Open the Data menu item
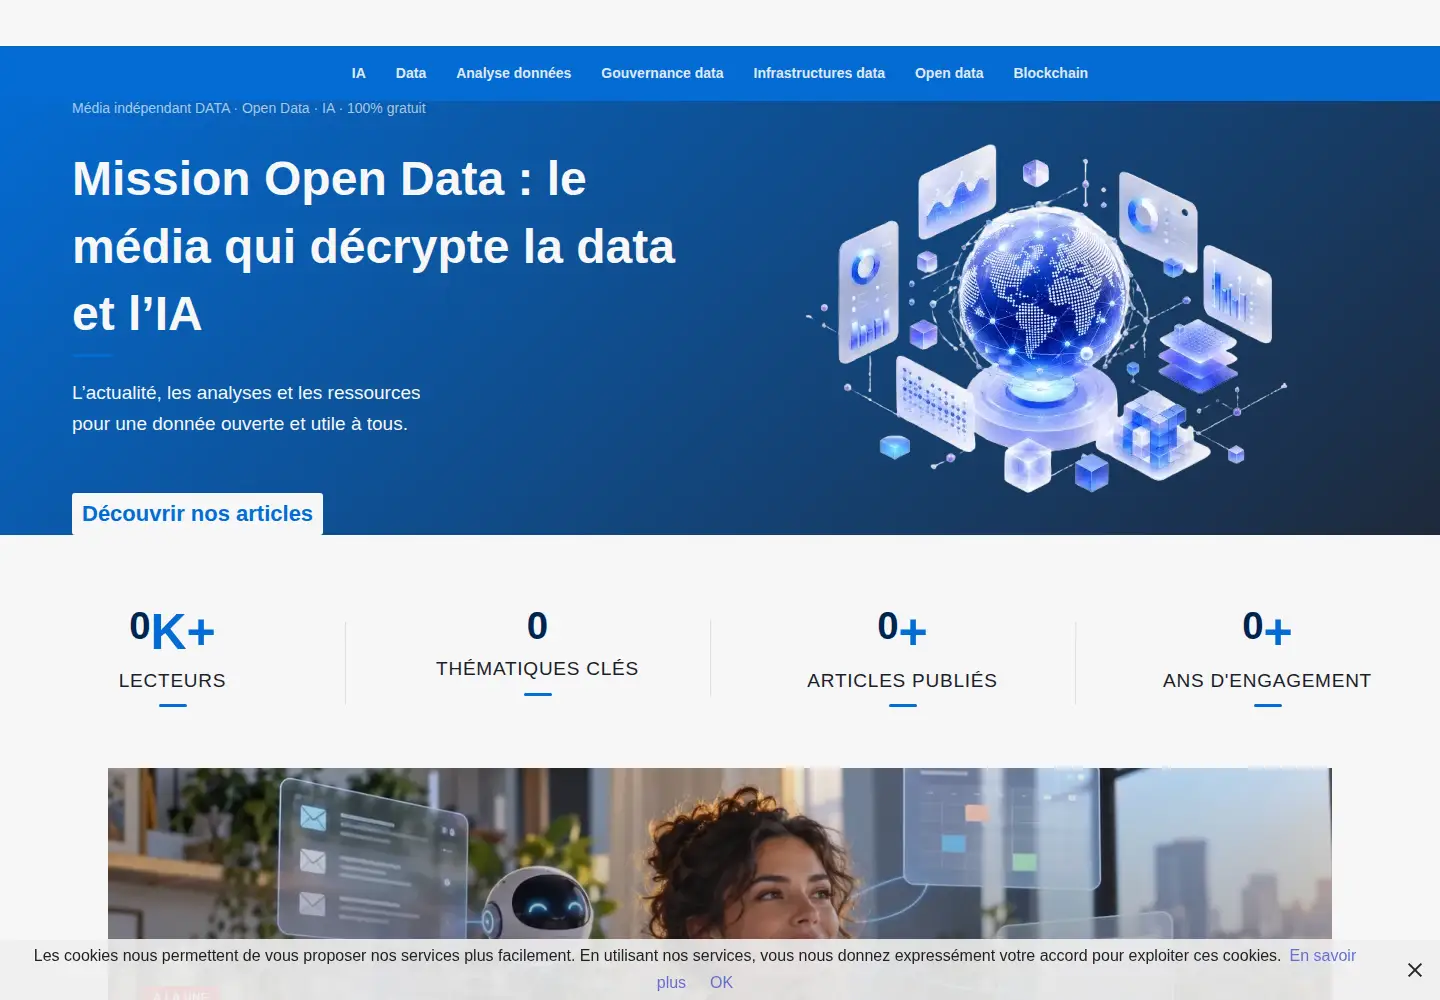This screenshot has width=1440, height=1000. tap(411, 73)
